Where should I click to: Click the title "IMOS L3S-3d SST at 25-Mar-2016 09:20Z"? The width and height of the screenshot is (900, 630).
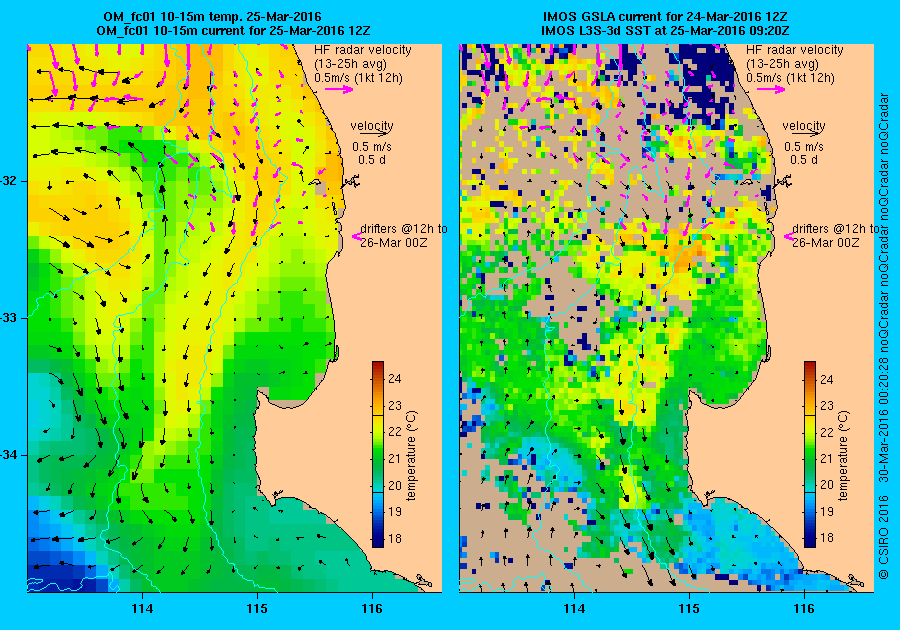665,30
